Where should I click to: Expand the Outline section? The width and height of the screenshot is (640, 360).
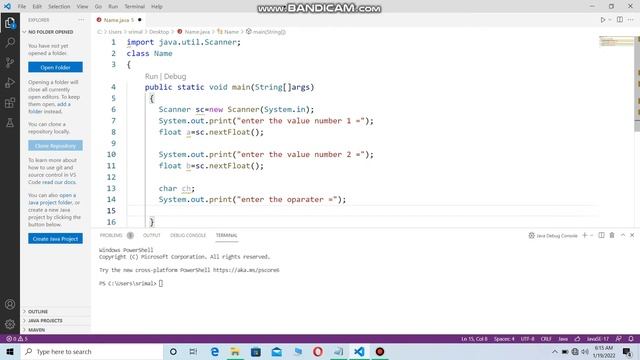click(38, 311)
